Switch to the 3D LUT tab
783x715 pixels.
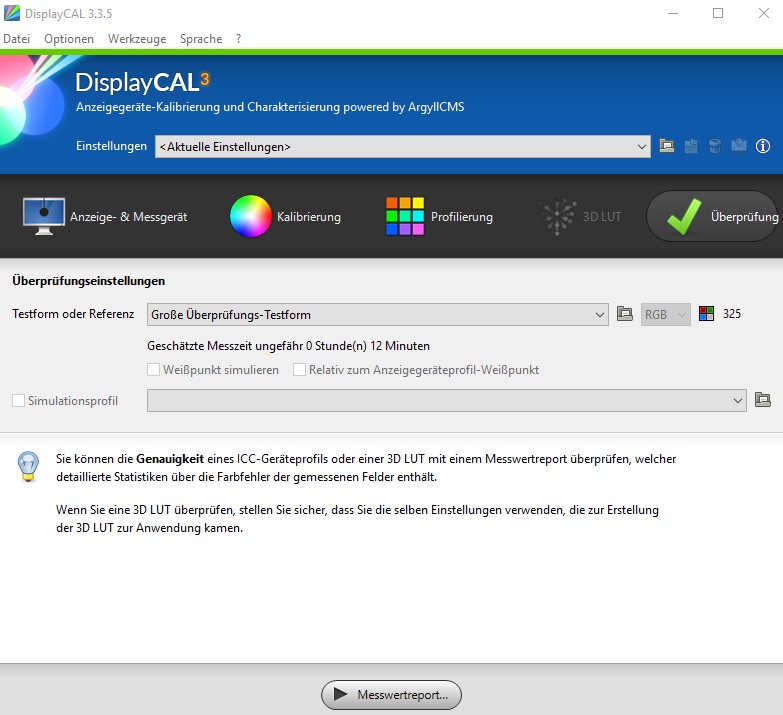coord(580,217)
